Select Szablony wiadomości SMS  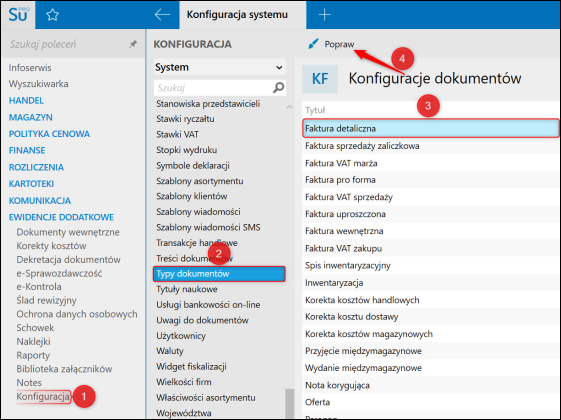(208, 227)
